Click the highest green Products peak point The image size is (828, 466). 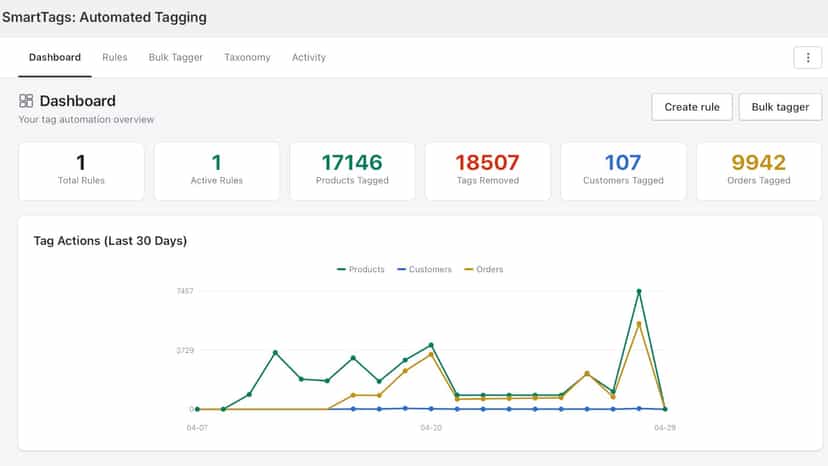[x=639, y=292]
